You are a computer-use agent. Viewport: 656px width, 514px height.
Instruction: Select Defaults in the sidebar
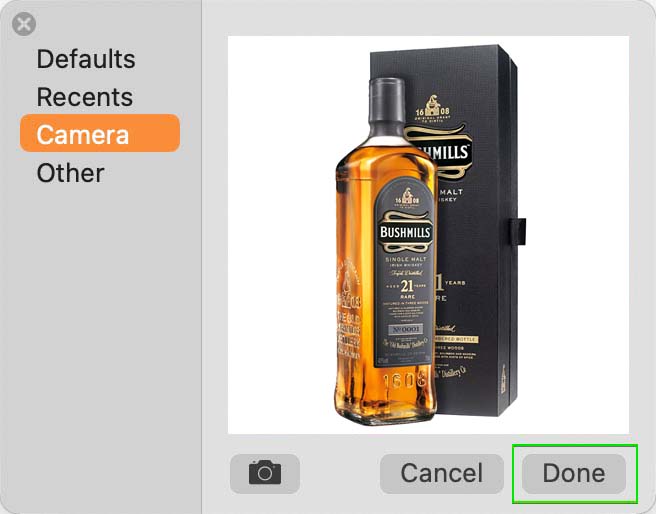(86, 59)
